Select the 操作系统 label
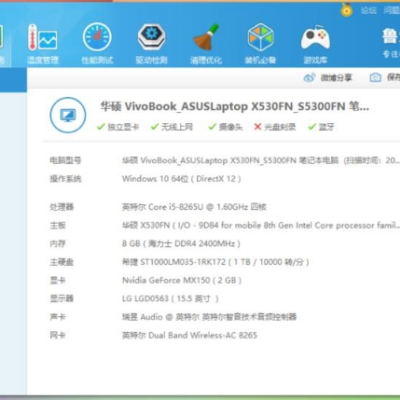 [x=65, y=179]
